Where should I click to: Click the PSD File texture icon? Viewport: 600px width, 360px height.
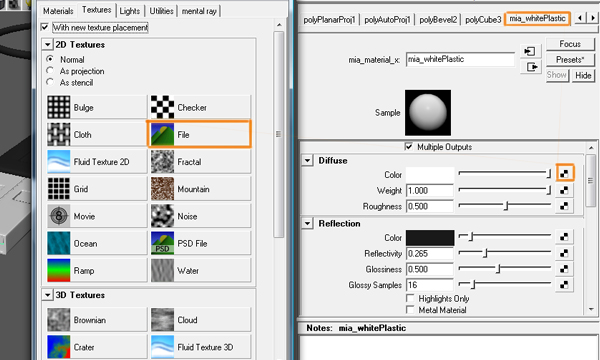[x=162, y=243]
